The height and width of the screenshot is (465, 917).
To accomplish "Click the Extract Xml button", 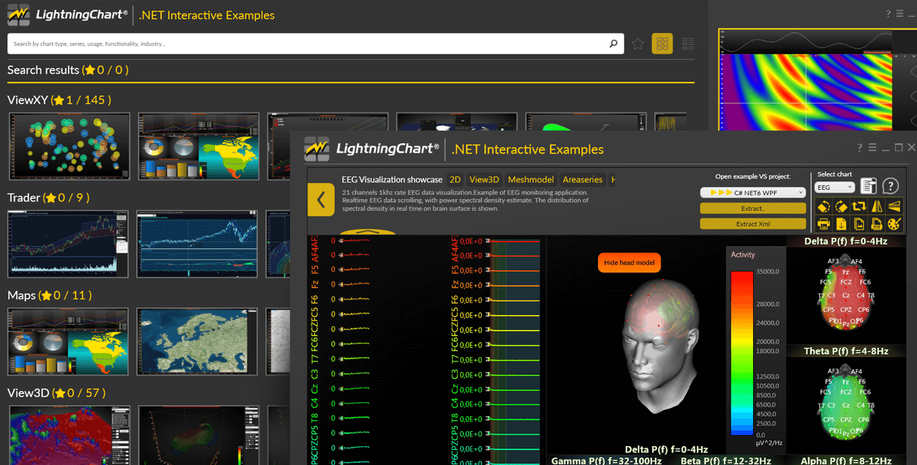I will [753, 224].
